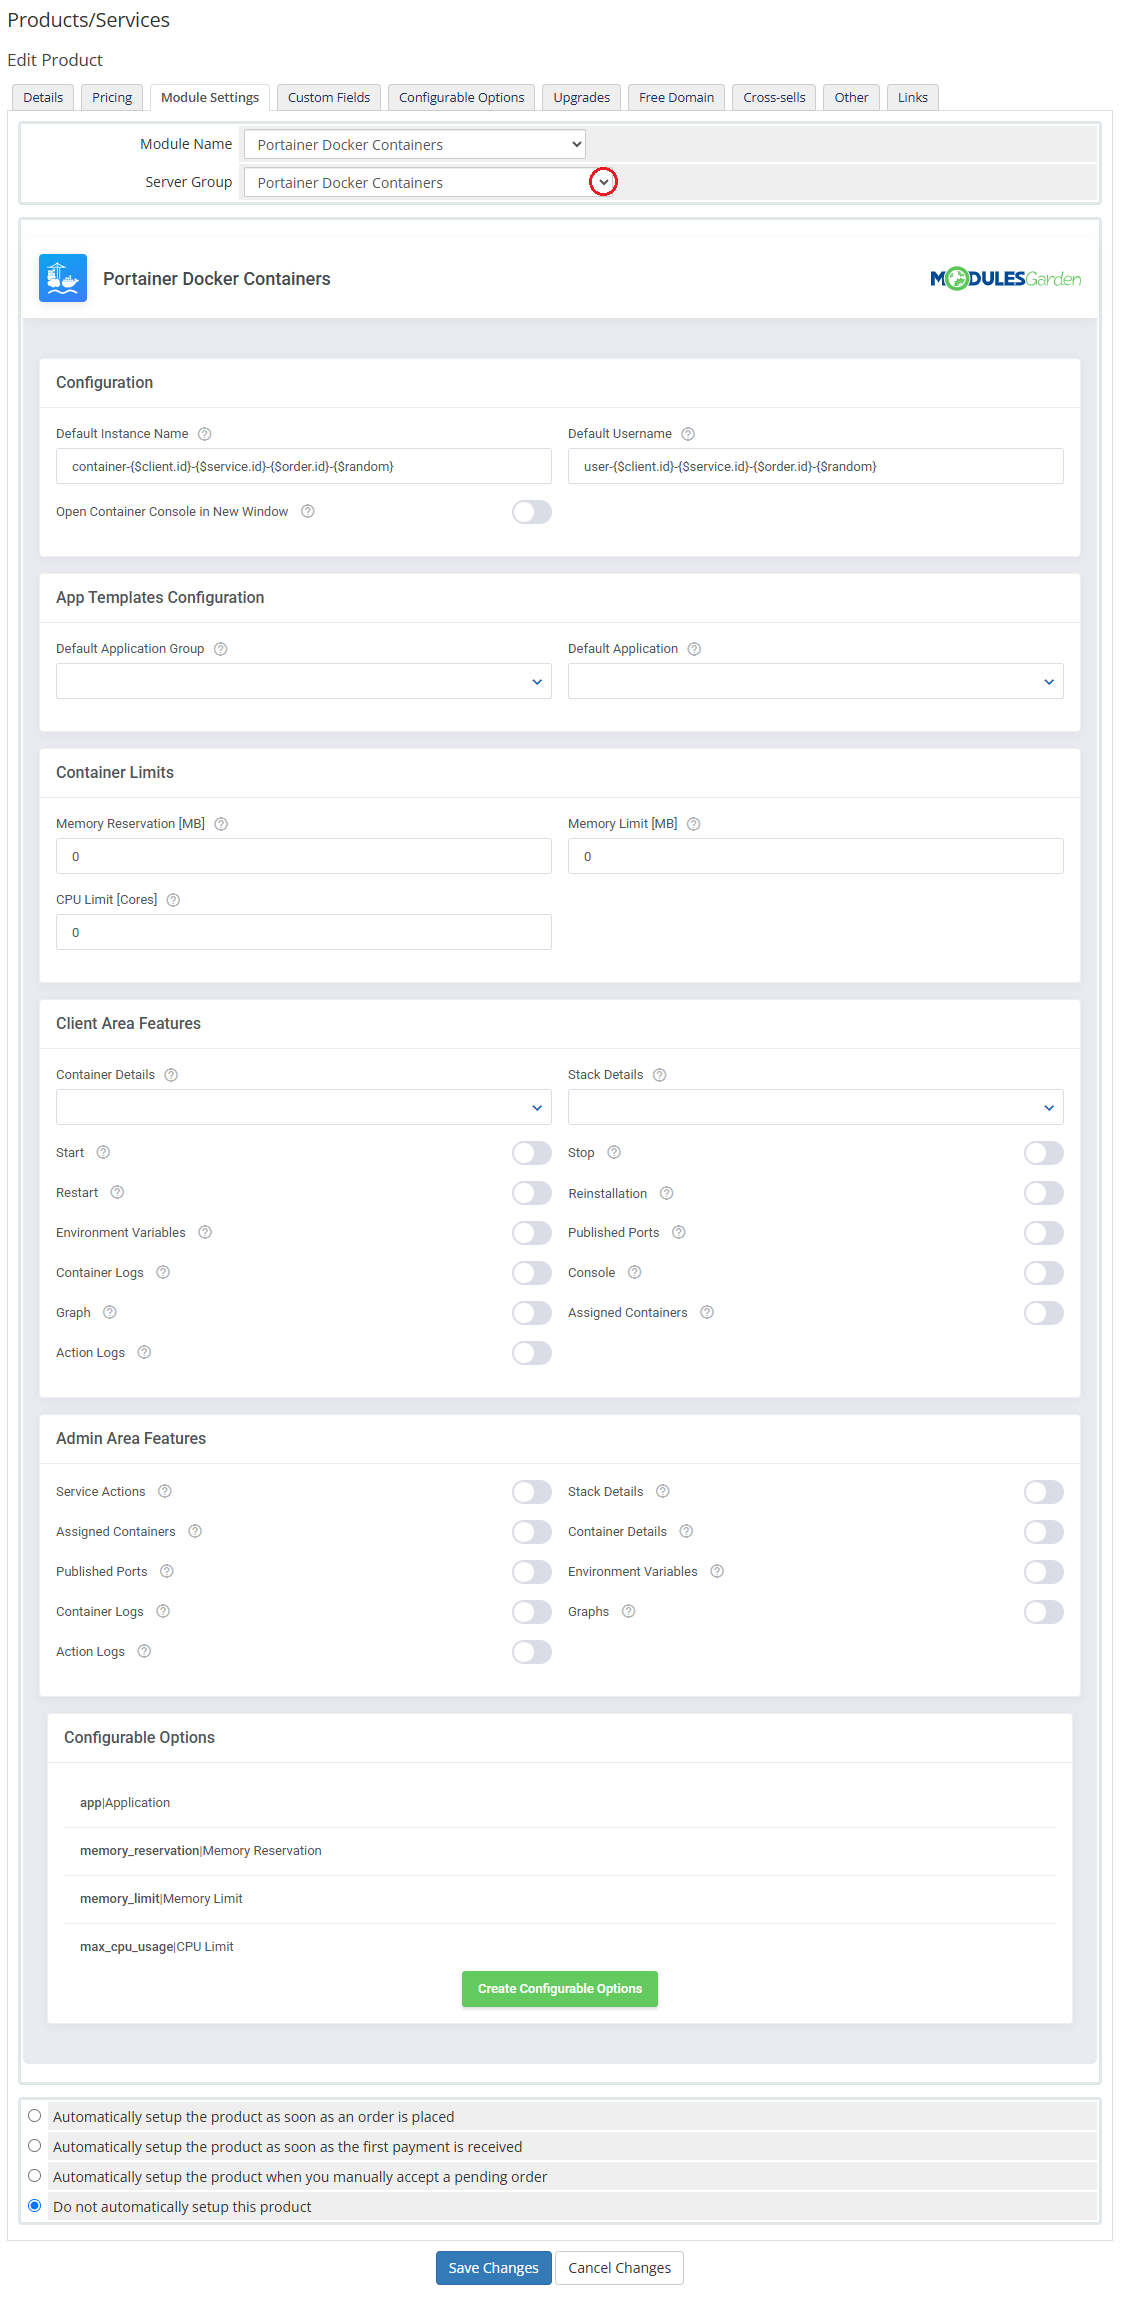Screen dimensions: 1121x2303
Task: Click the help icon beside Default Username
Action: (688, 434)
